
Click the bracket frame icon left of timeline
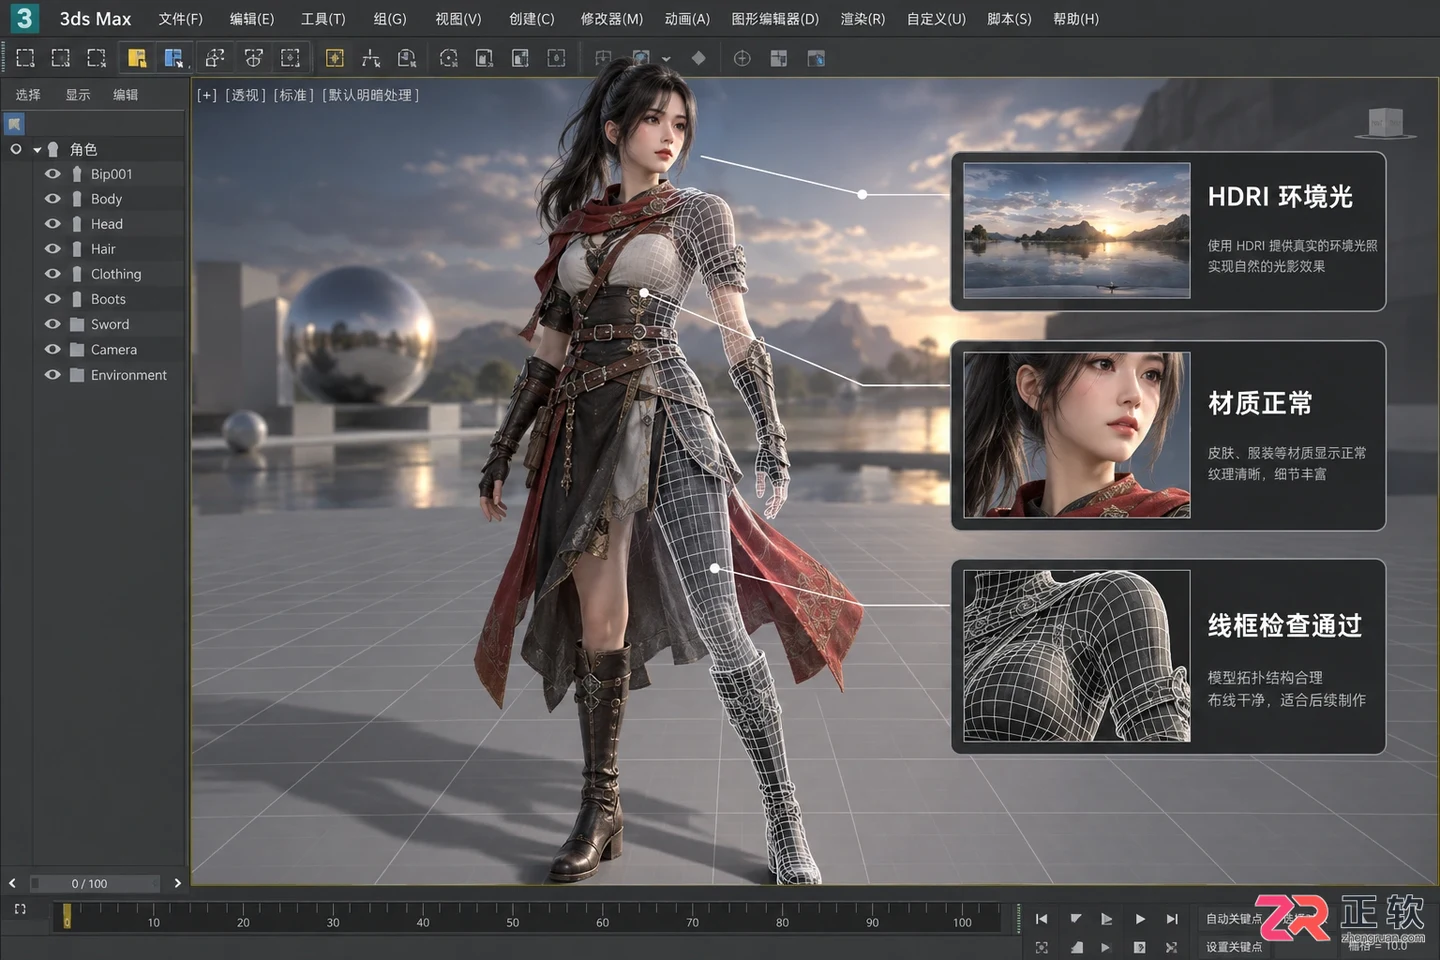tap(20, 909)
